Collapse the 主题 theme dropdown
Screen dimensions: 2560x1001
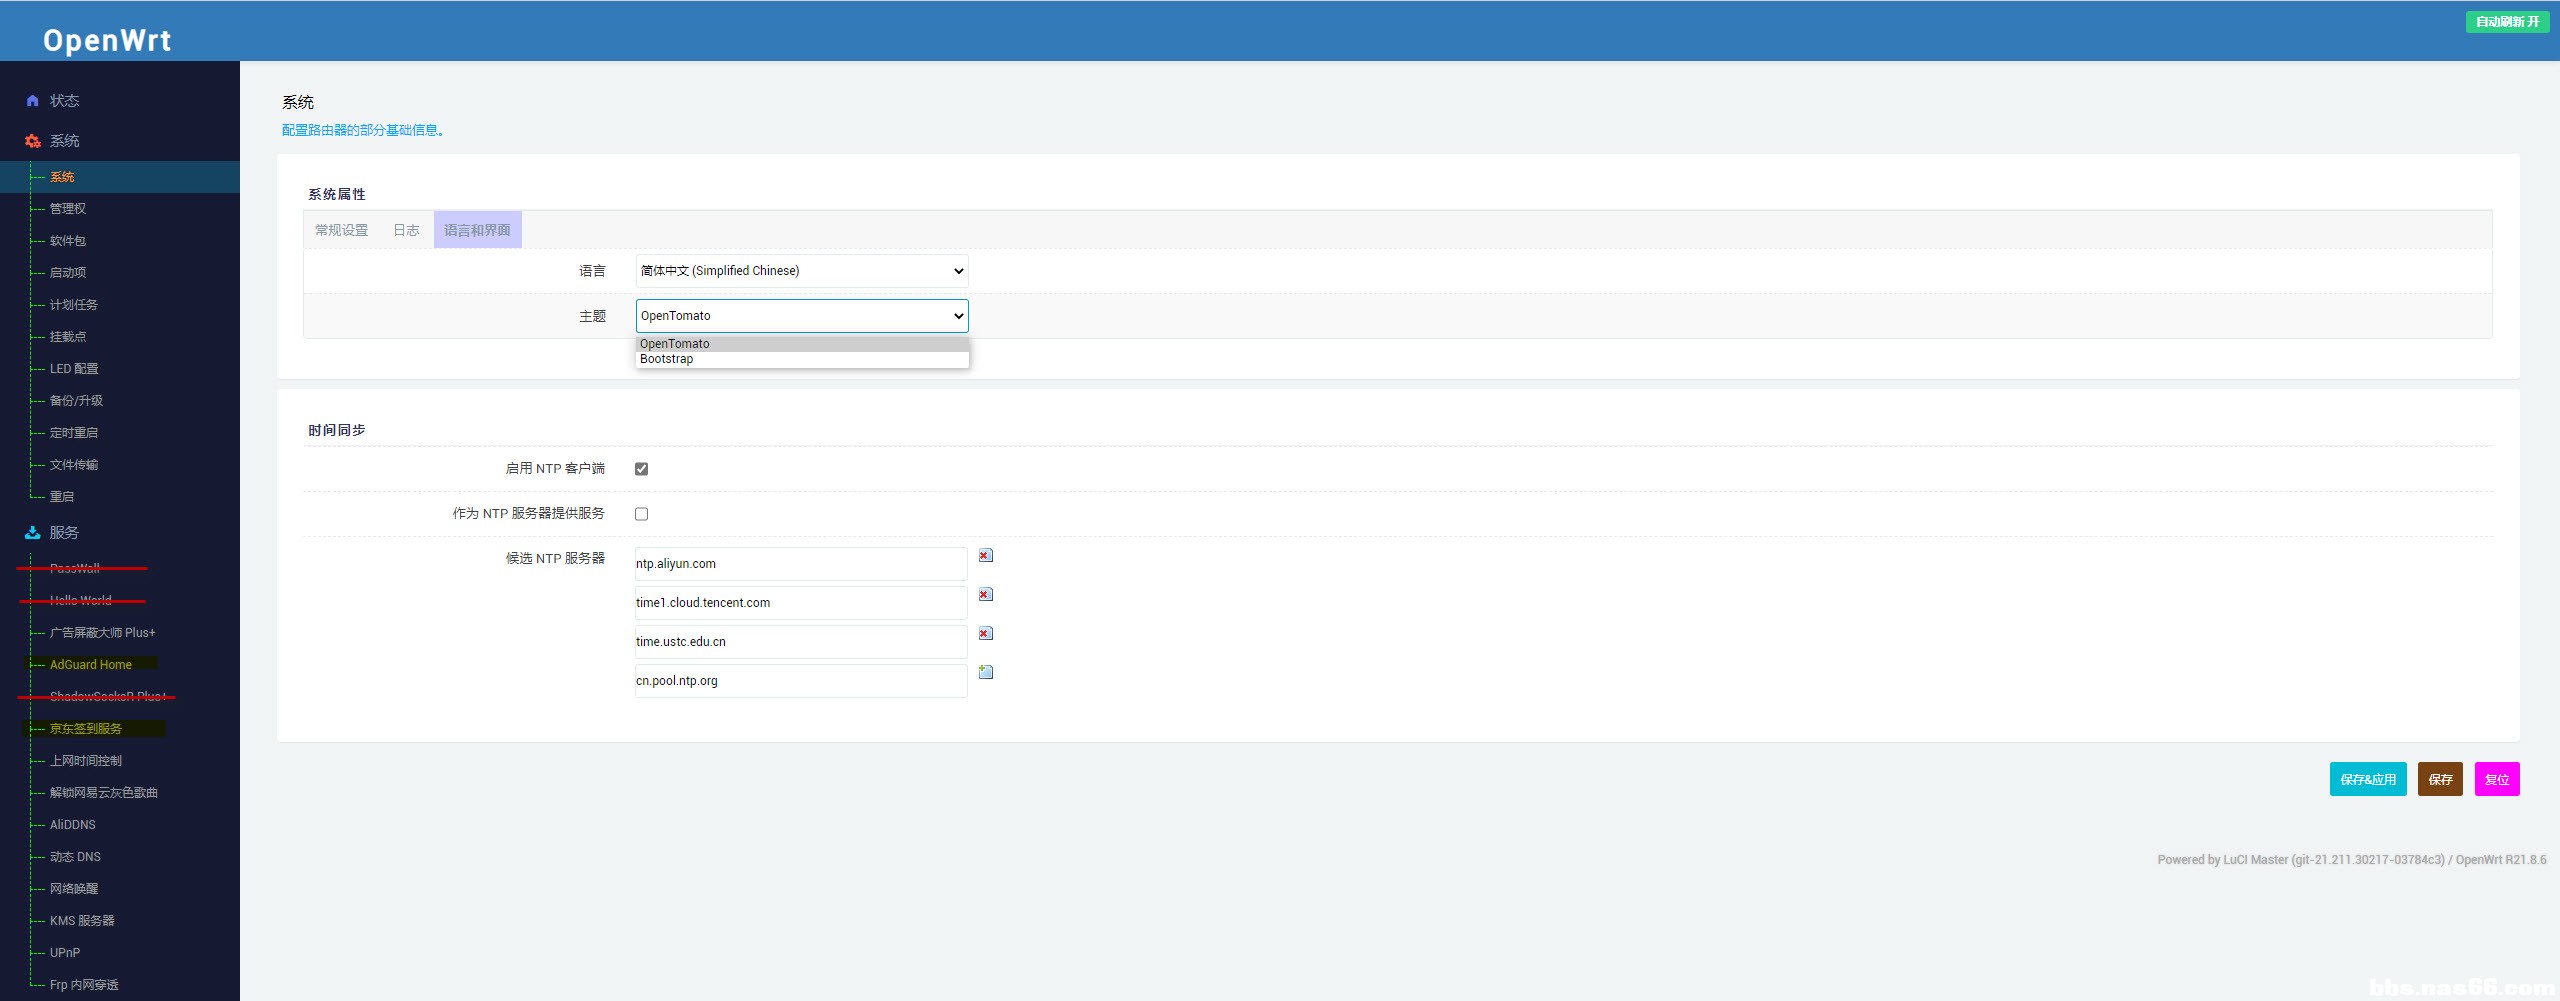801,316
